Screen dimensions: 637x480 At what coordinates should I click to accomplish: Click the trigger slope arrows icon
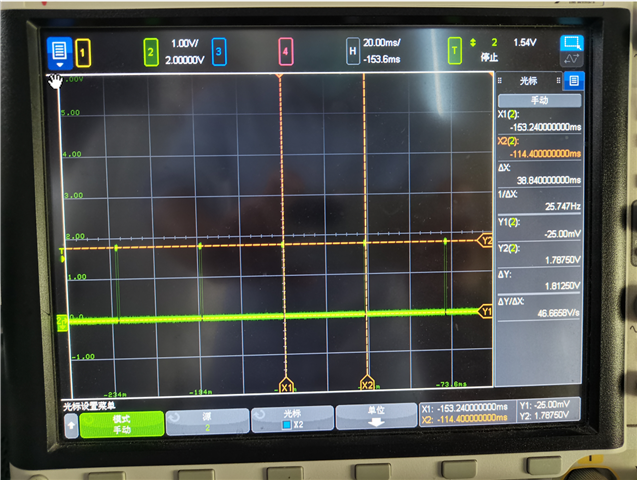coord(473,42)
